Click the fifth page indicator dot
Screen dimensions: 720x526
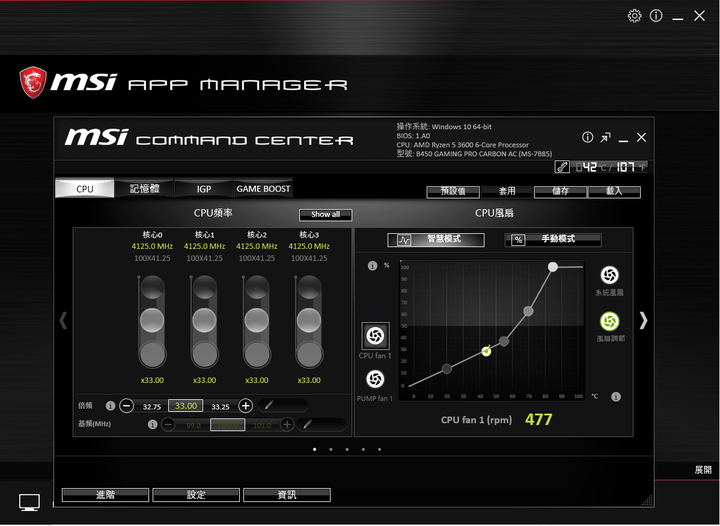click(379, 449)
